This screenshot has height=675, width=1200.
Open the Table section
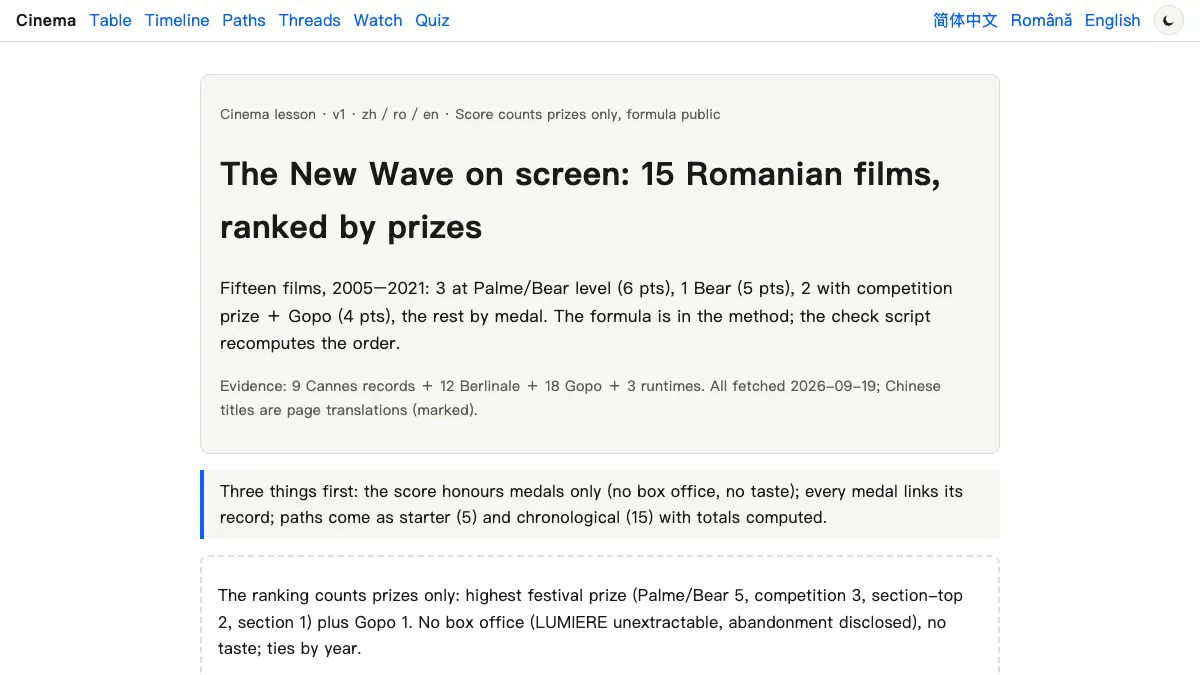110,20
